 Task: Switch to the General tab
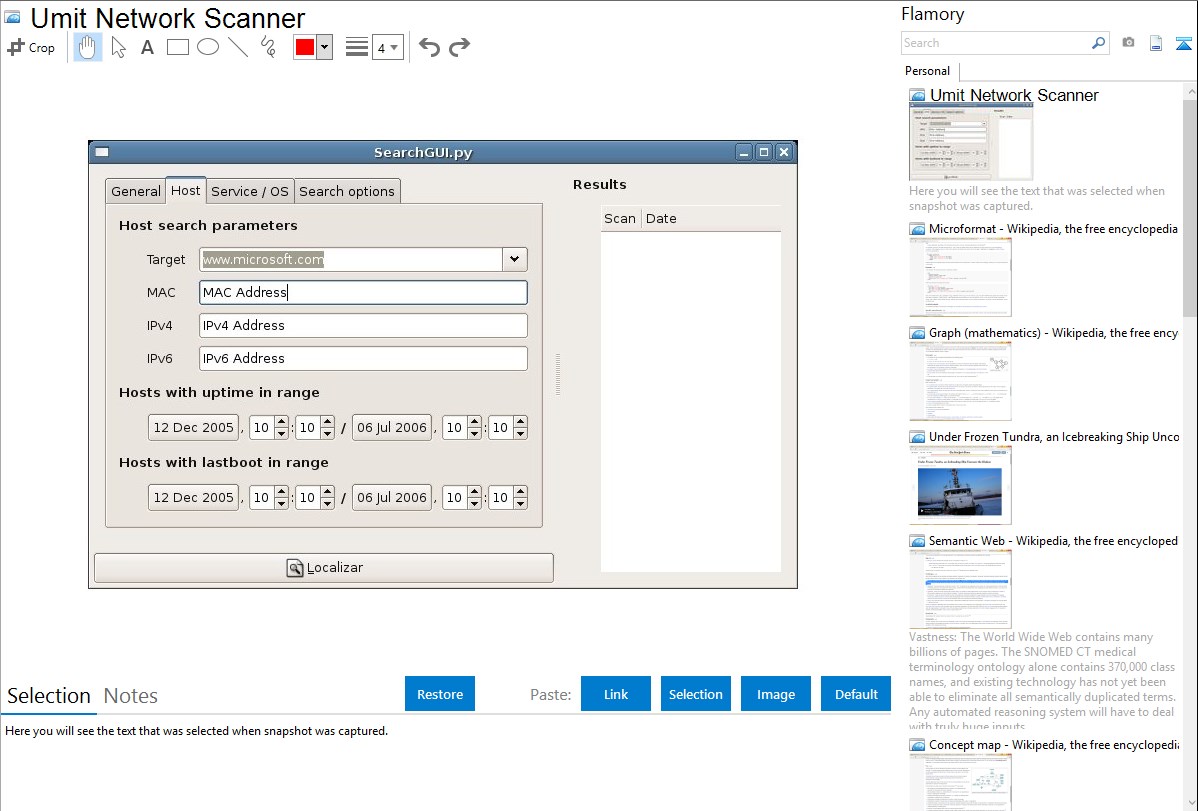136,191
